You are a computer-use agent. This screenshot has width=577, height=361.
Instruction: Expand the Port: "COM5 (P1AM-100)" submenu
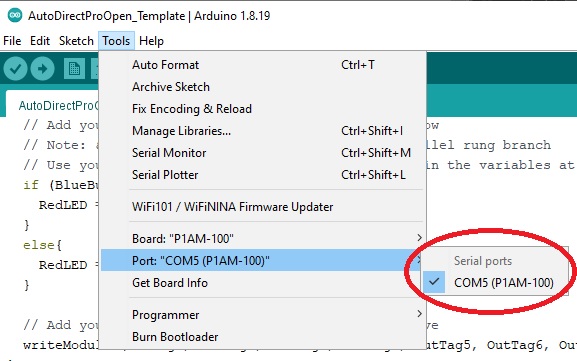(x=261, y=261)
